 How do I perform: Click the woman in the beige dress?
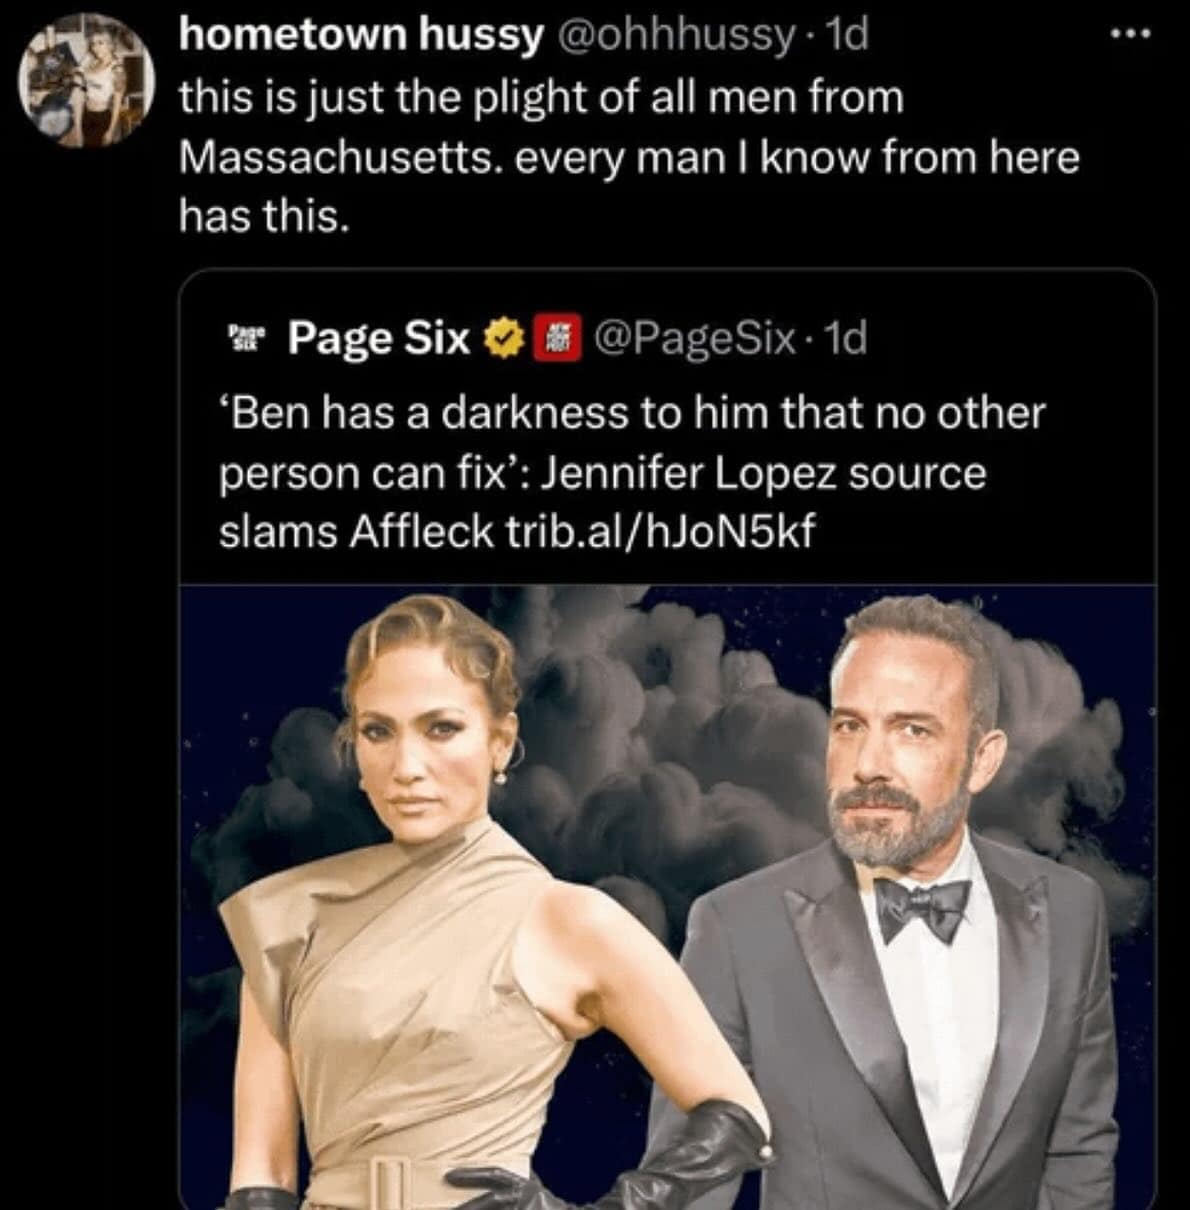click(x=420, y=900)
